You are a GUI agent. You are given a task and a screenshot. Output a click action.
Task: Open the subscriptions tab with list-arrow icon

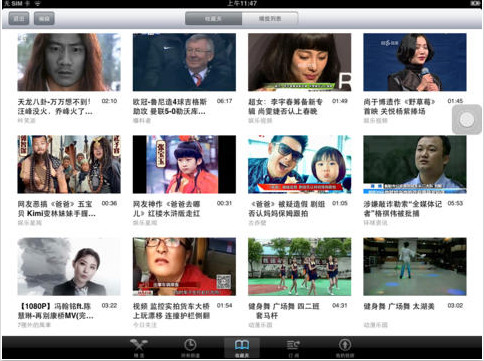(x=293, y=348)
